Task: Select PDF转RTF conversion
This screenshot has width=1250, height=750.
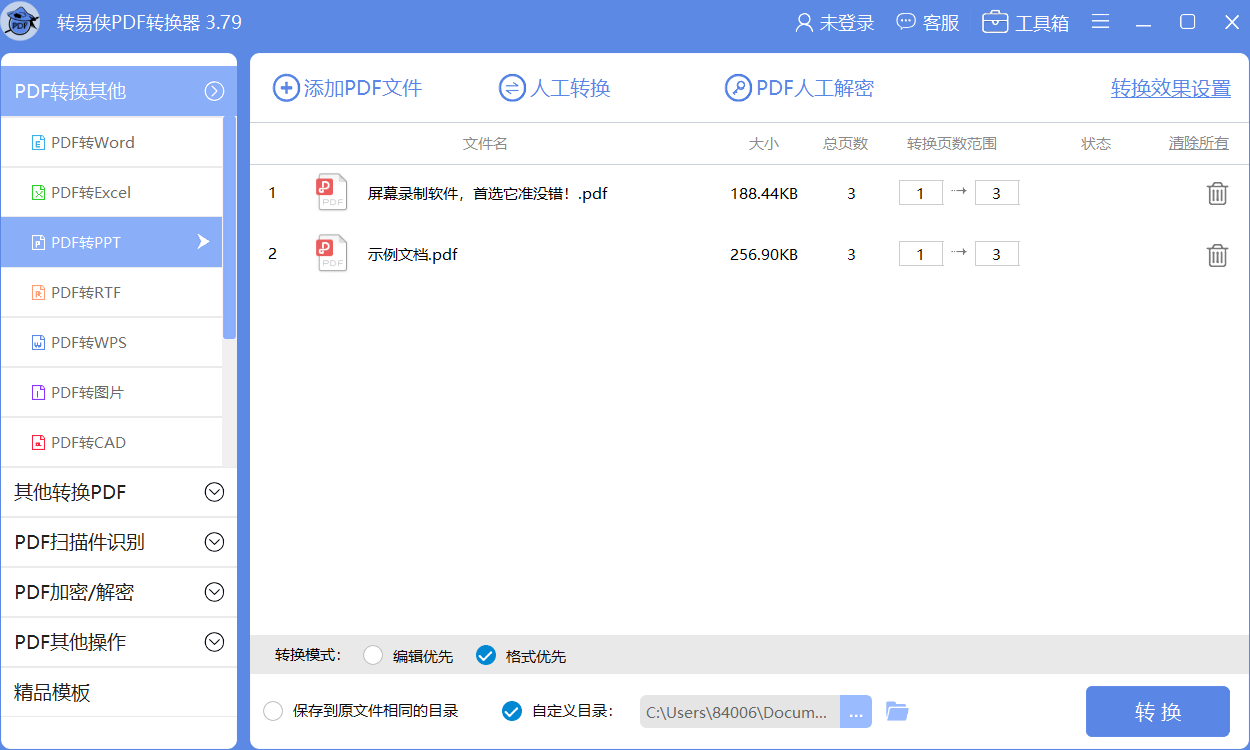Action: tap(111, 292)
